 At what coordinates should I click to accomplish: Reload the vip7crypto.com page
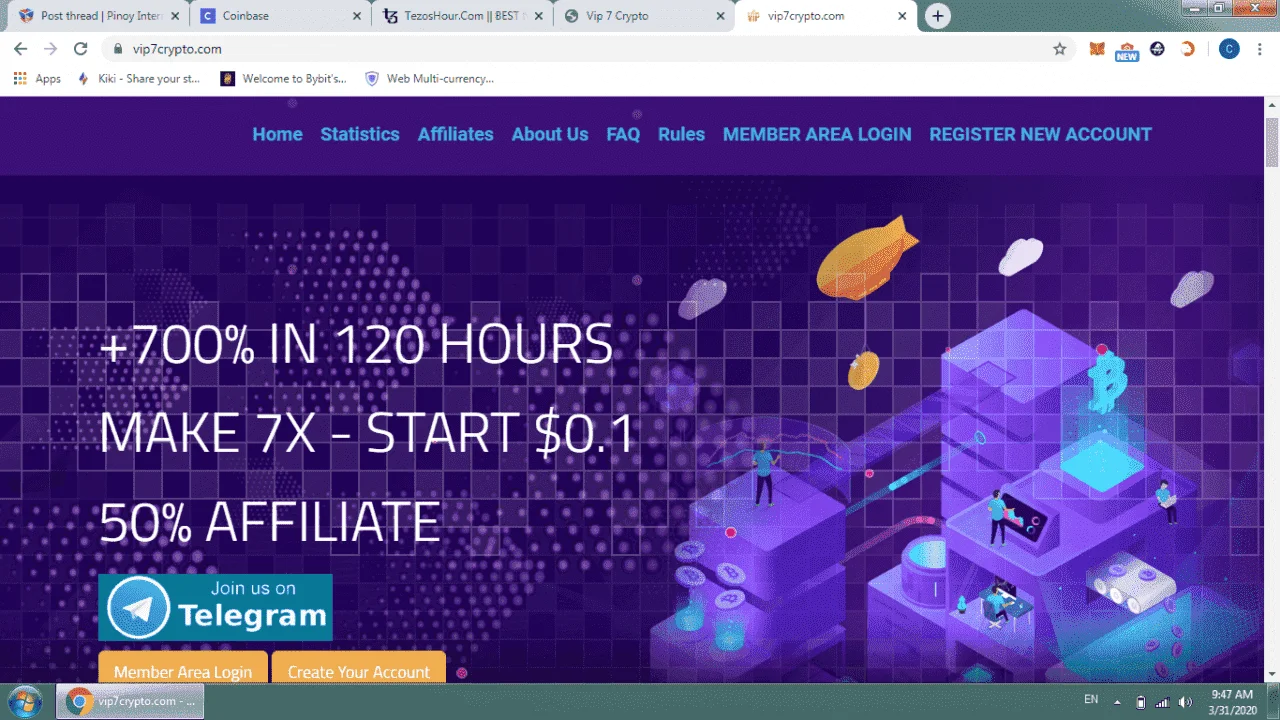click(81, 49)
